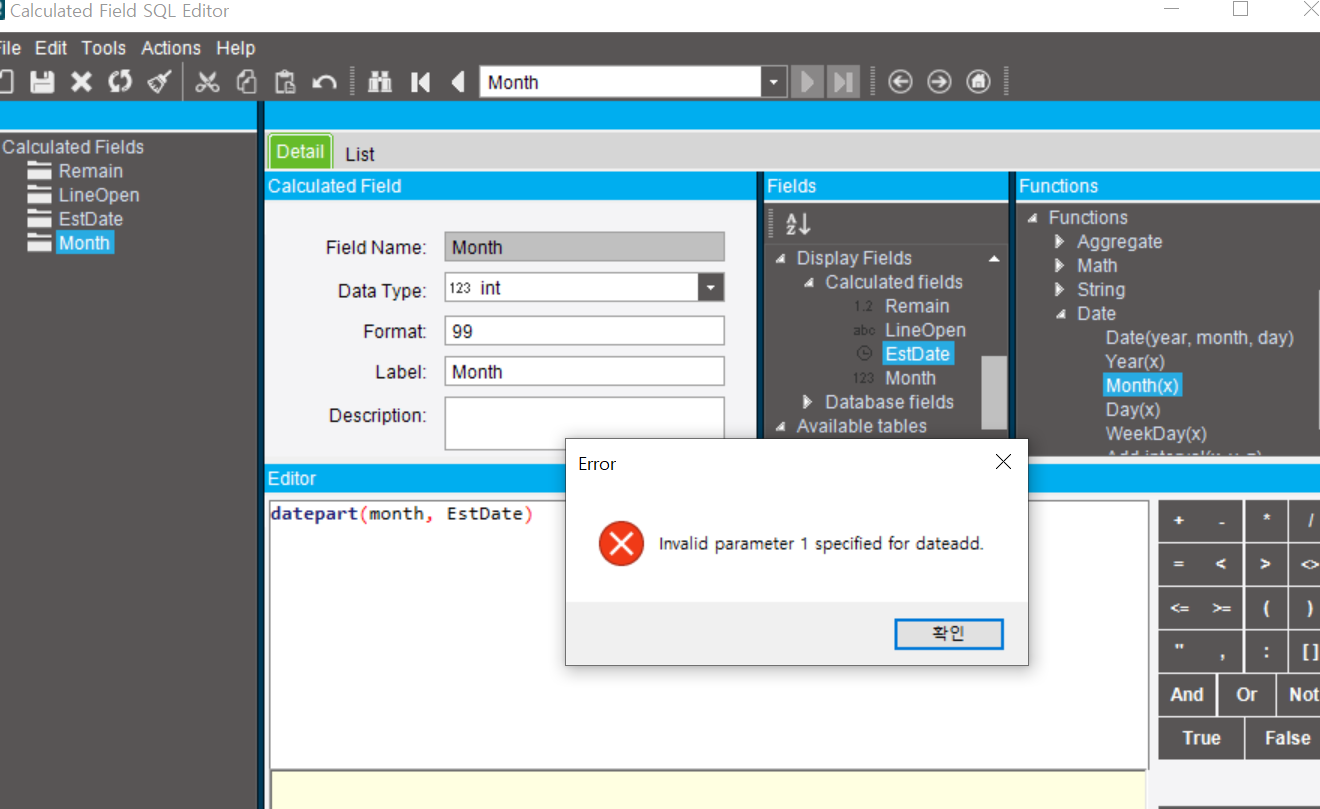
Task: Click the less-than-or-equal operator button
Action: coord(1179,608)
